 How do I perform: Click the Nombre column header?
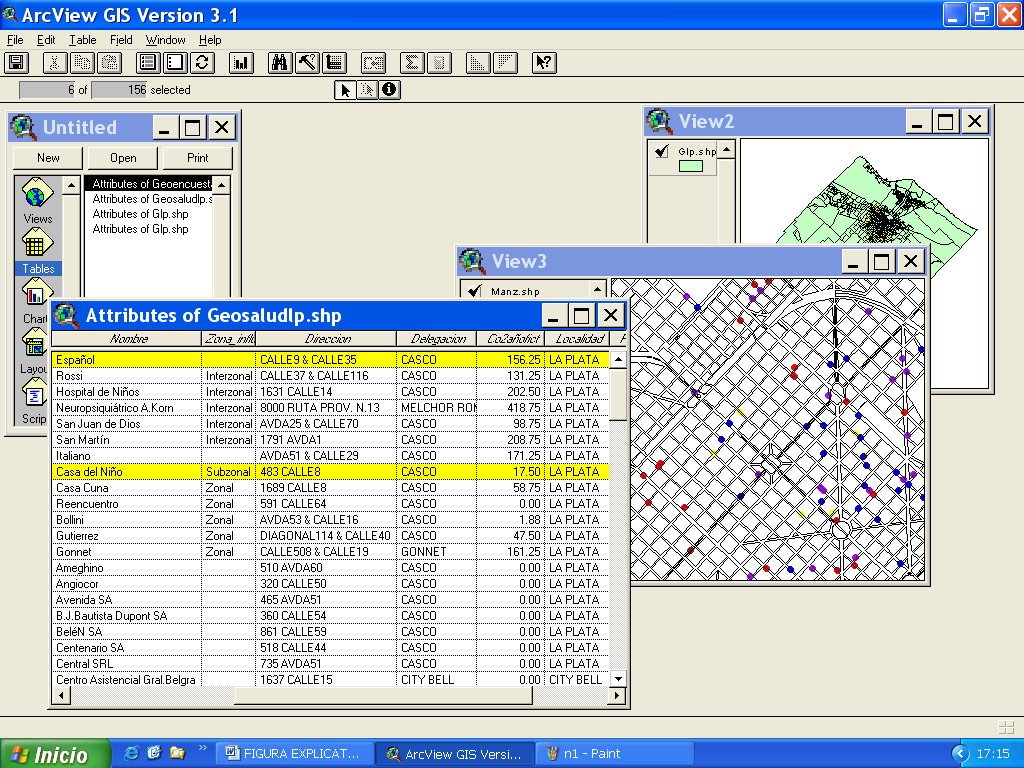coord(127,339)
